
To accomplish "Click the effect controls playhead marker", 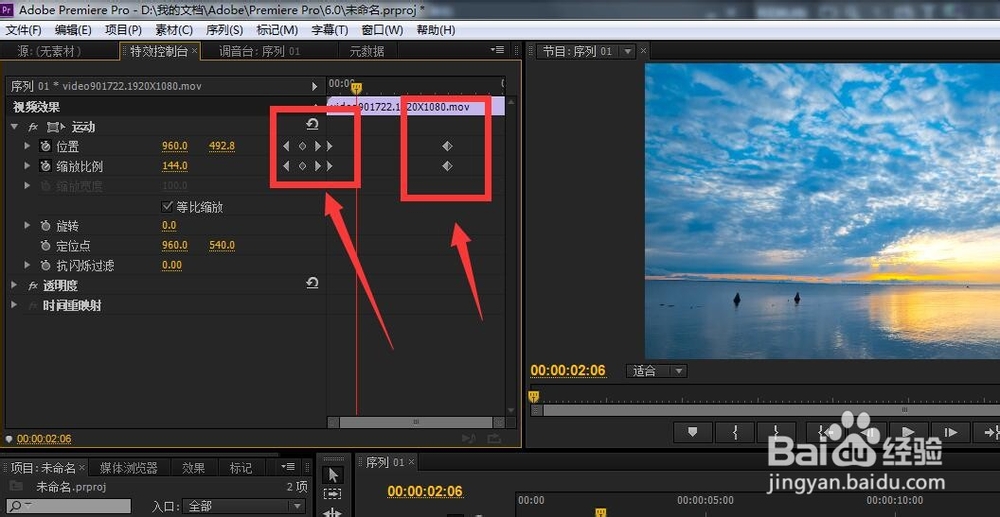I will pos(357,89).
